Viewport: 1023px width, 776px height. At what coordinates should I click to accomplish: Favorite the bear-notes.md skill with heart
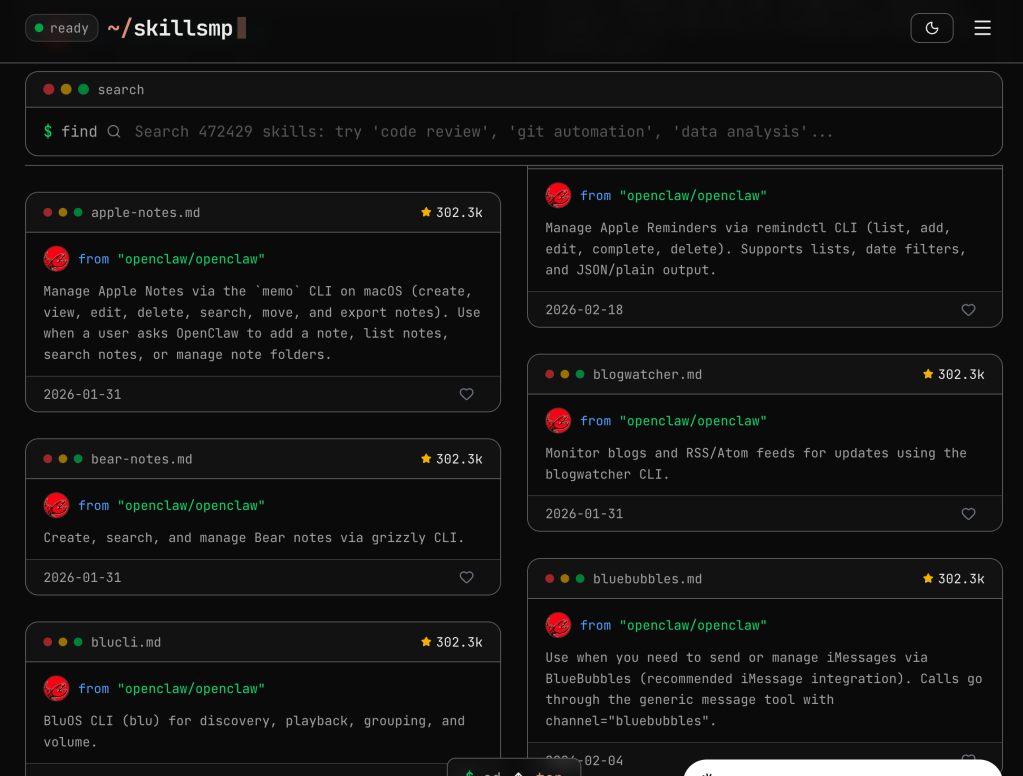[x=466, y=577]
